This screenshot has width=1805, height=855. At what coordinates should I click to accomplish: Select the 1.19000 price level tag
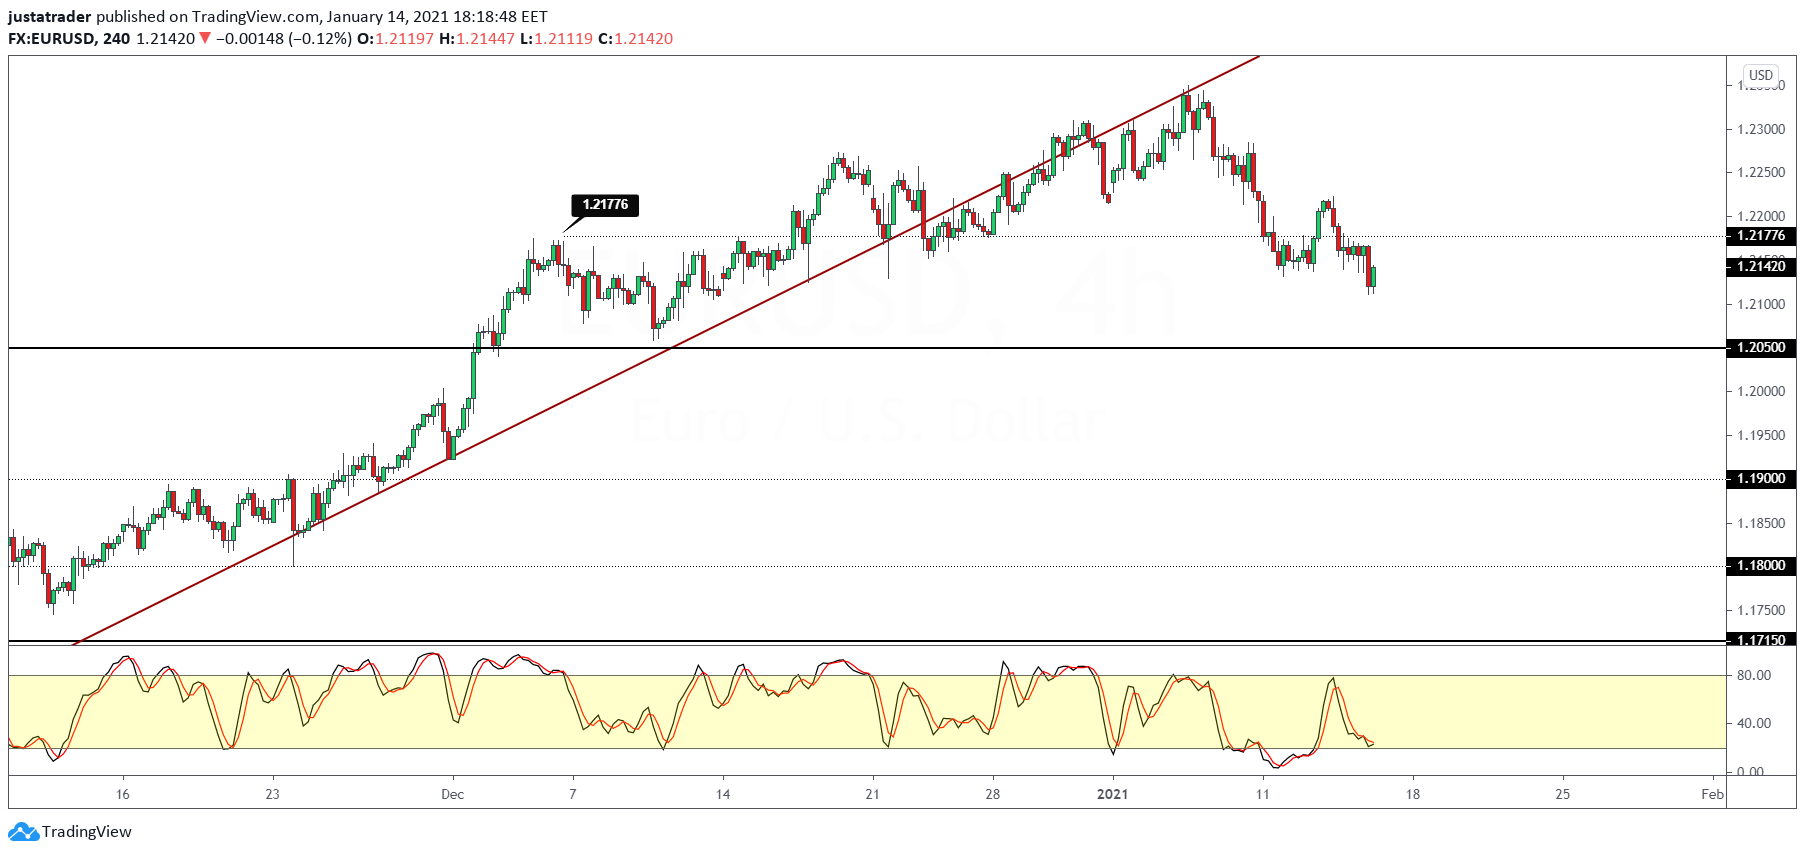tap(1760, 479)
